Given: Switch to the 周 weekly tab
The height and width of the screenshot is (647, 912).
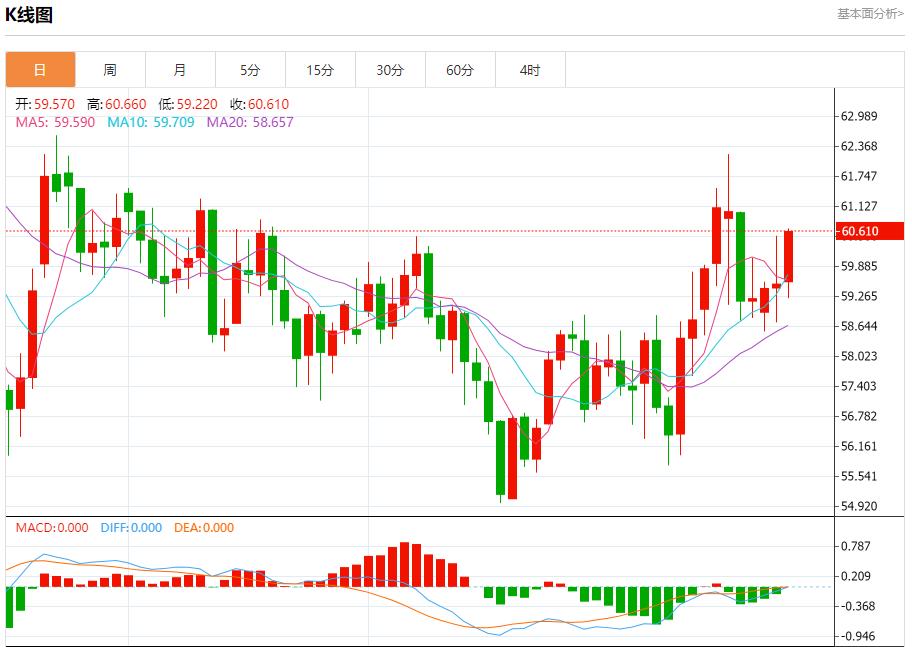Looking at the screenshot, I should click(x=110, y=70).
